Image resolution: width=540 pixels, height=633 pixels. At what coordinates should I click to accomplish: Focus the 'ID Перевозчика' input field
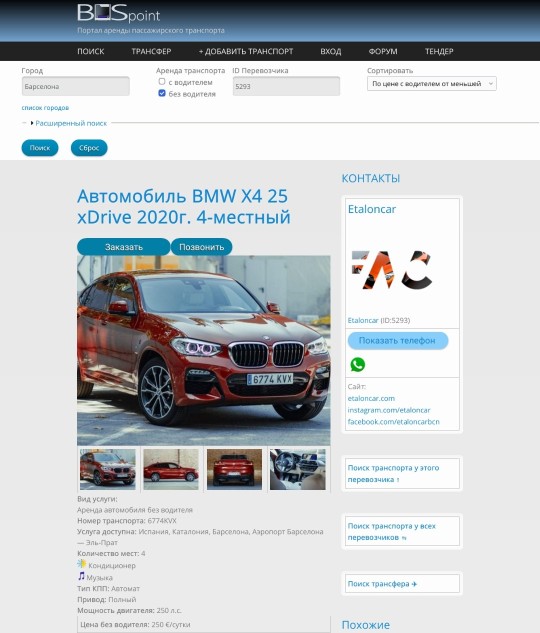pos(287,86)
